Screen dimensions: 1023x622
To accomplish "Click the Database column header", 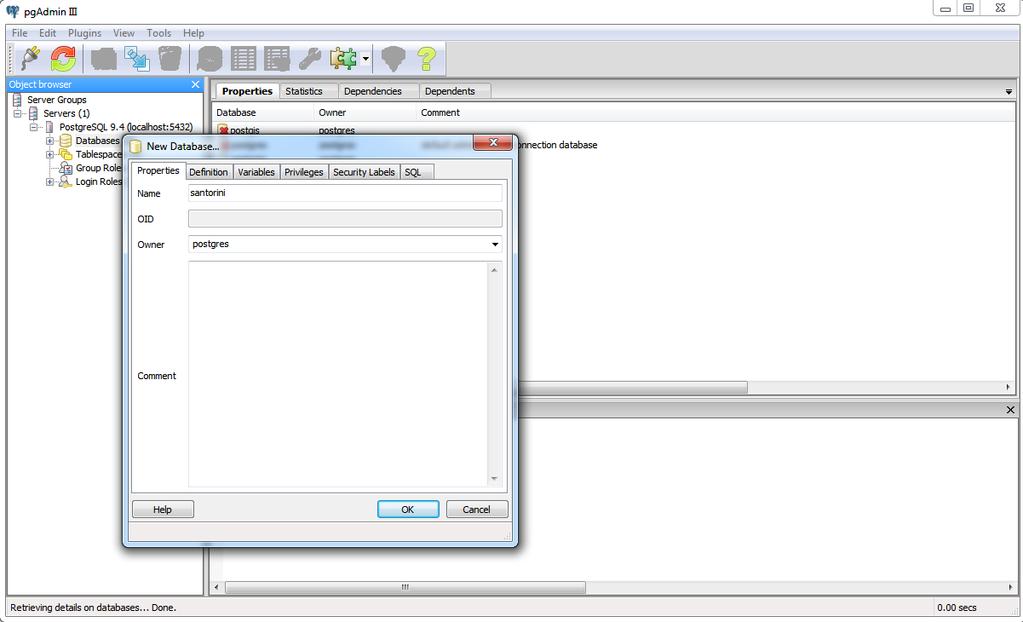I will 264,112.
